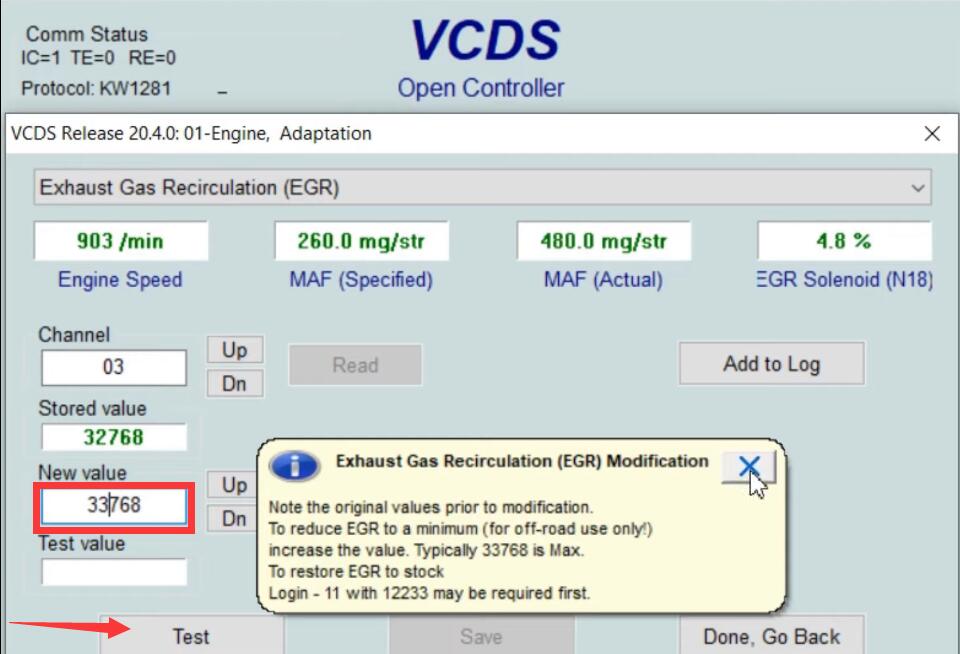Click the Stored value 32768 field
This screenshot has height=654, width=960.
click(x=114, y=437)
